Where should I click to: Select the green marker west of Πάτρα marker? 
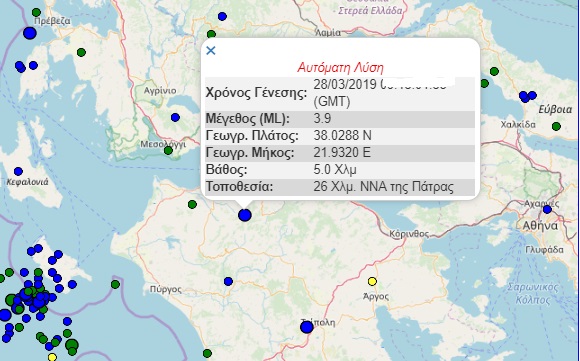click(x=192, y=204)
